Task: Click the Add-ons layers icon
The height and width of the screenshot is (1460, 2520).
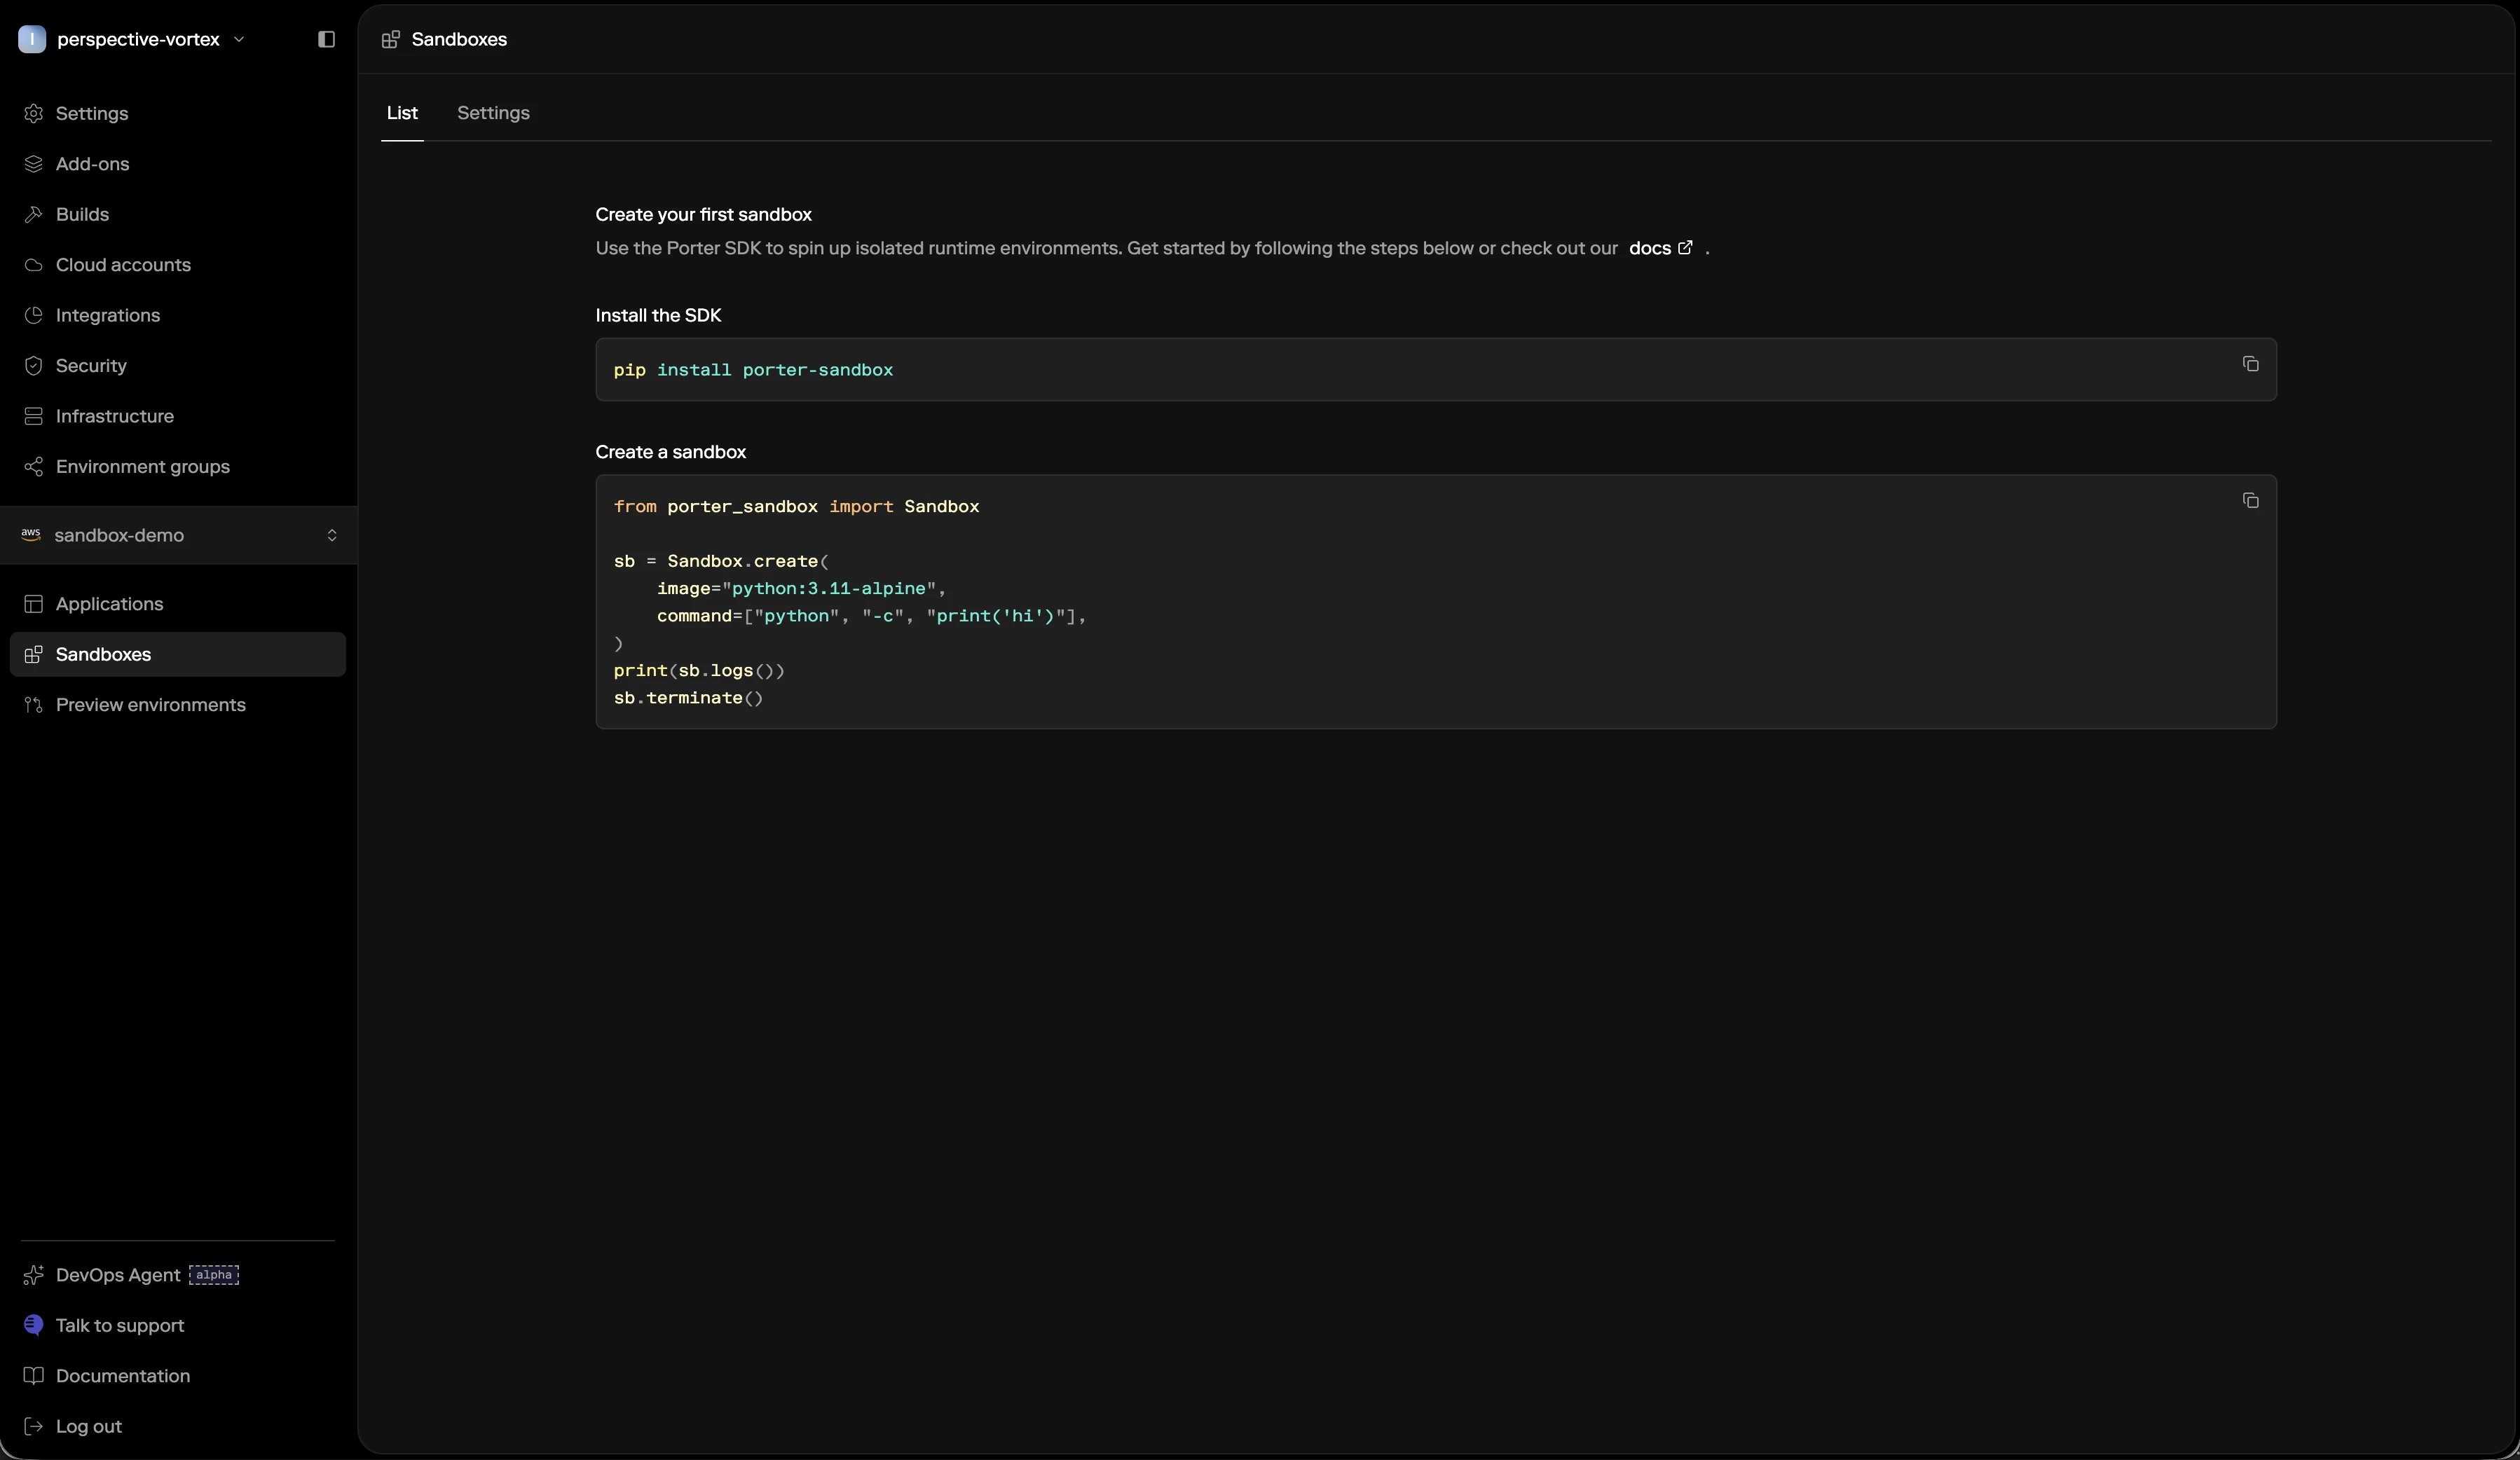Action: click(x=33, y=164)
